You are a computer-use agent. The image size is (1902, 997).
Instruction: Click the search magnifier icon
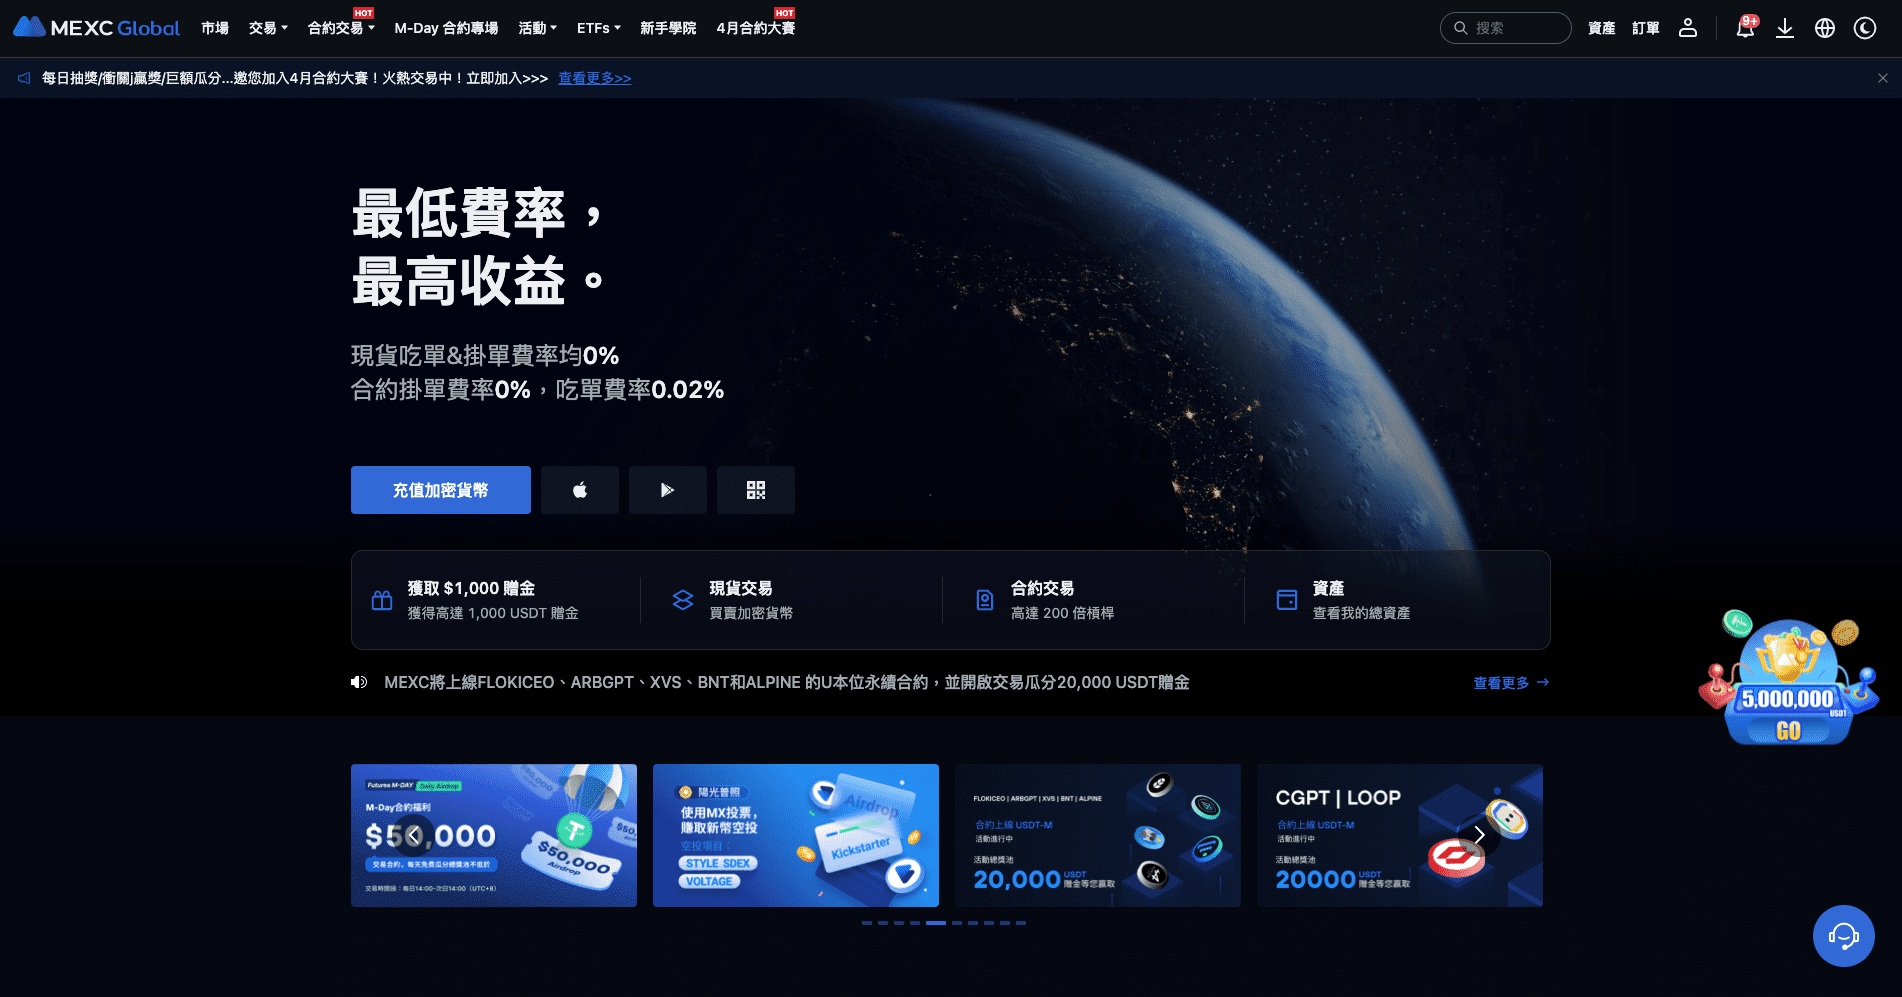coord(1461,28)
